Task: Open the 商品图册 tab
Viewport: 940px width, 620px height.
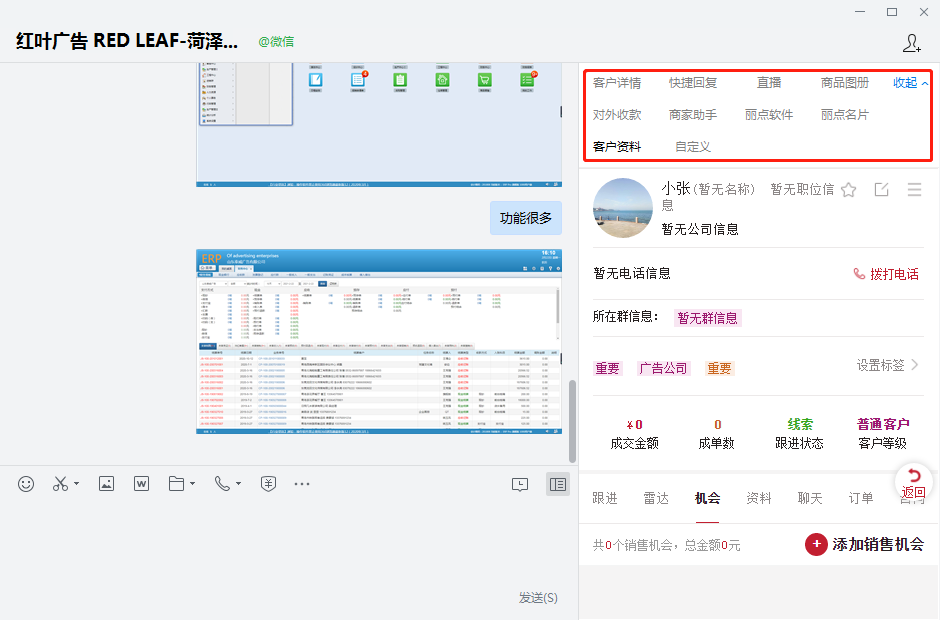Action: (x=845, y=83)
